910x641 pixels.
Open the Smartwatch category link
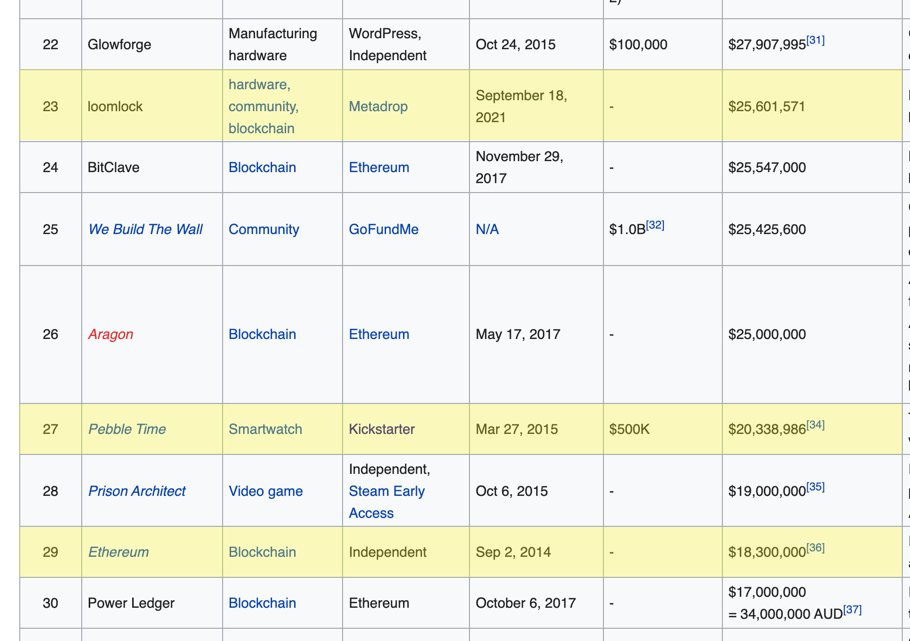(265, 429)
